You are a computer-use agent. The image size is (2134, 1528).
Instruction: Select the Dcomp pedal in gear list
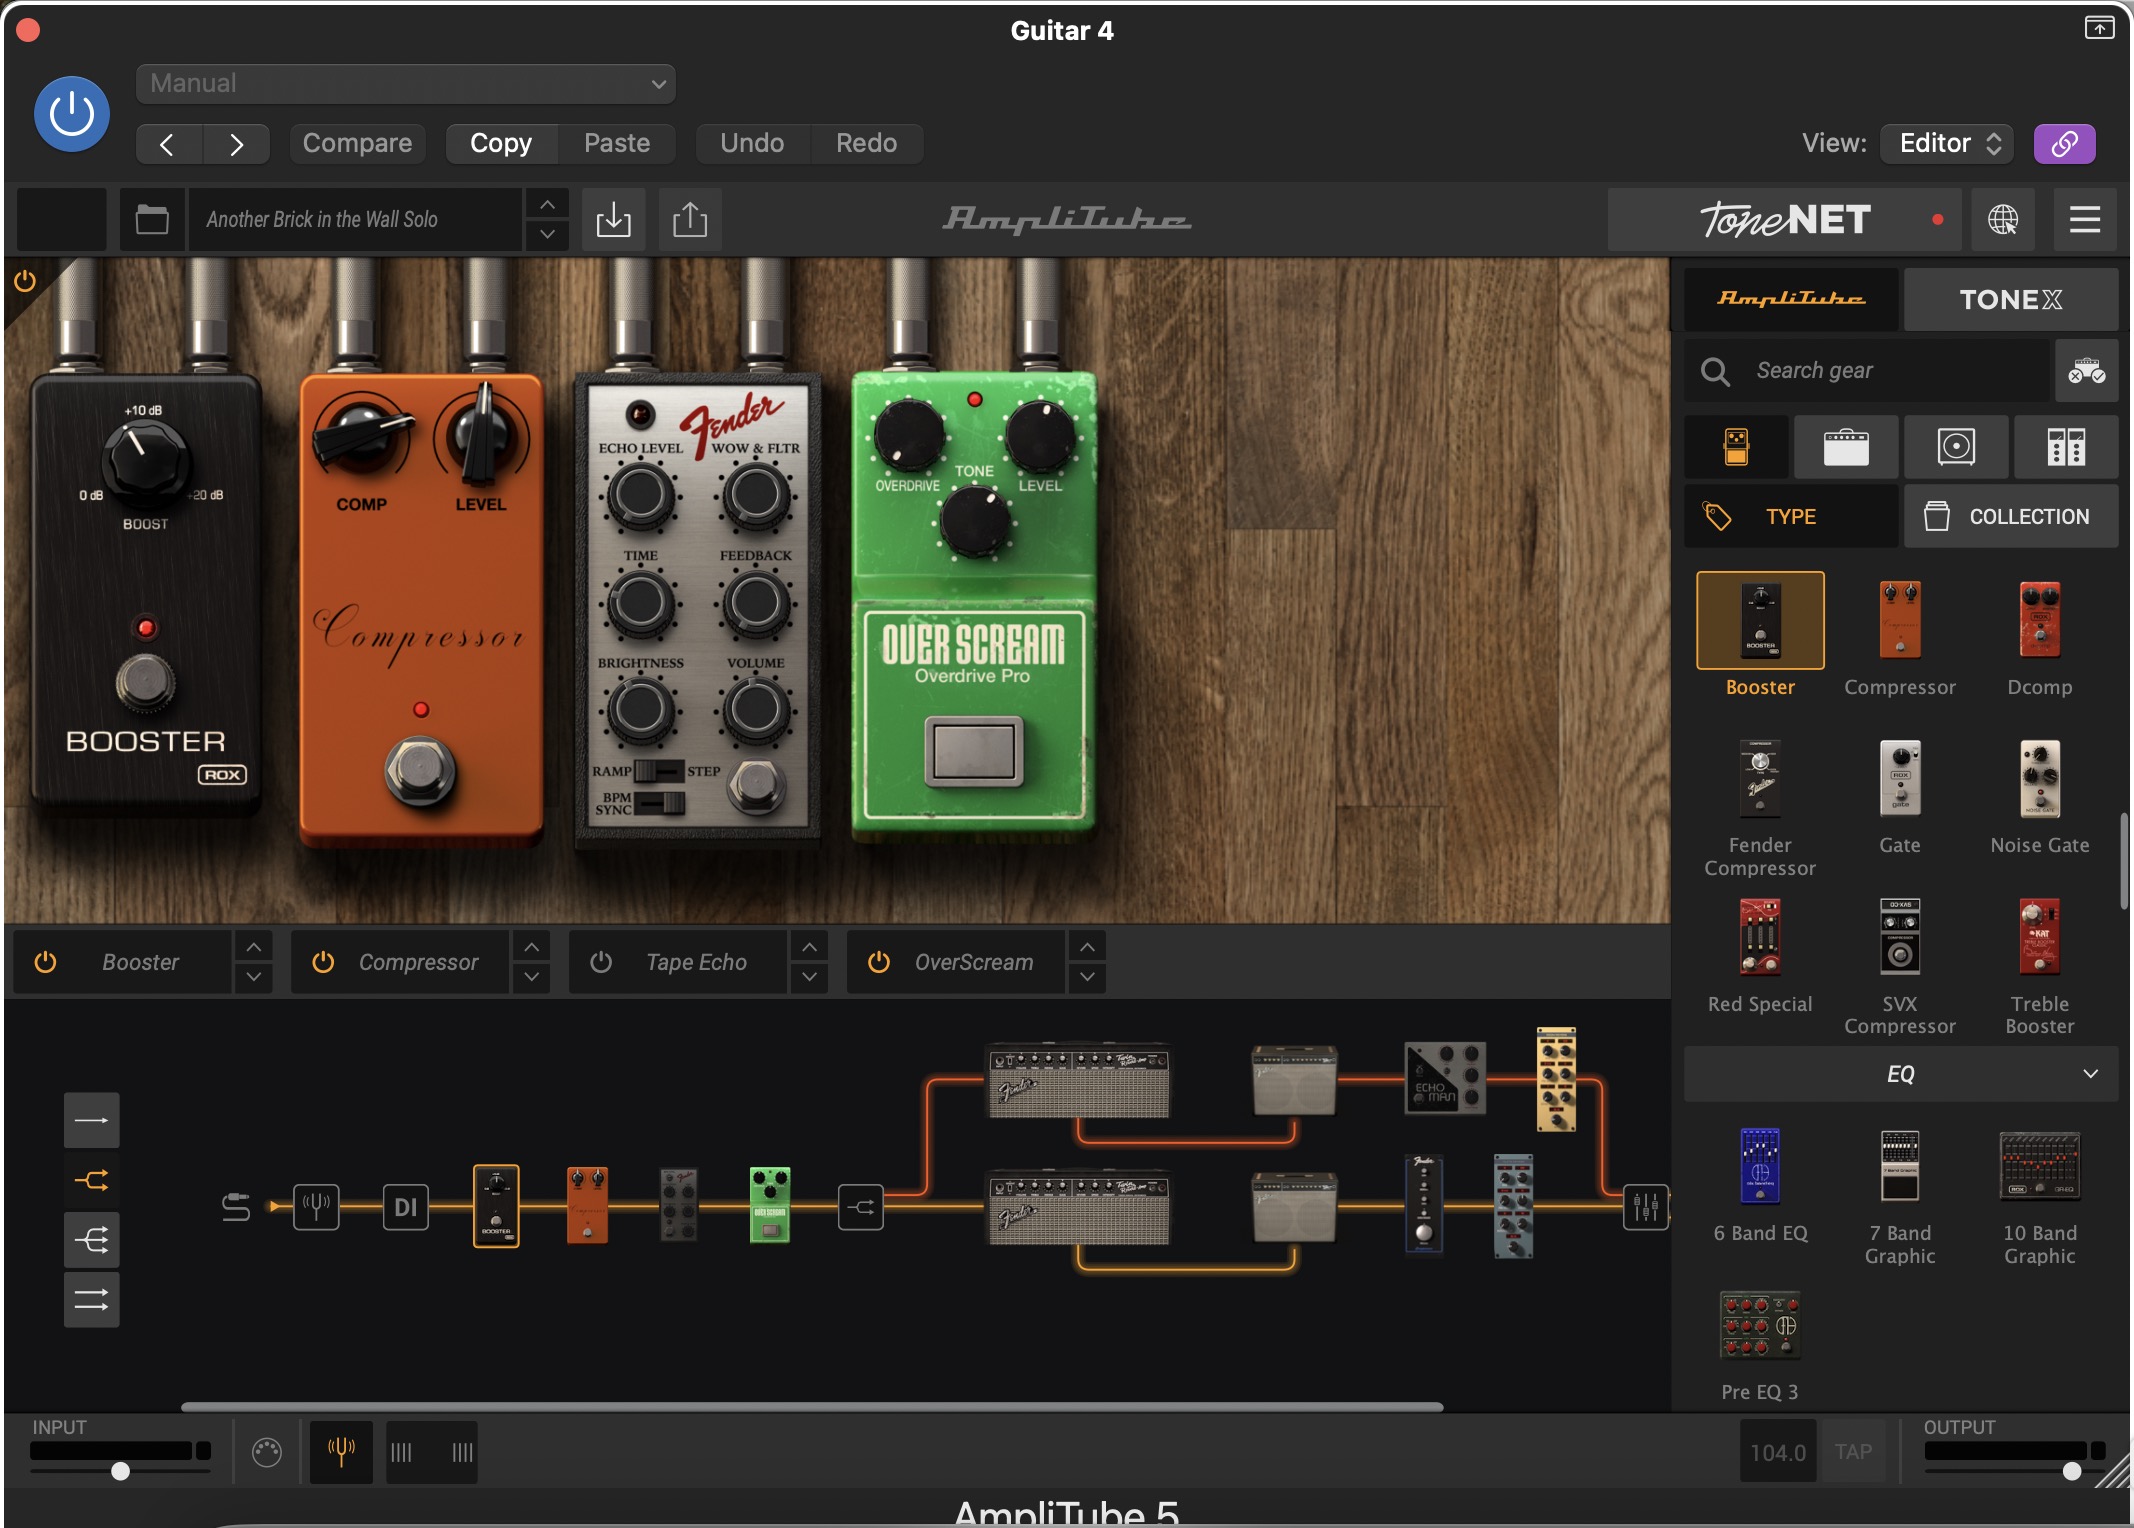2039,620
